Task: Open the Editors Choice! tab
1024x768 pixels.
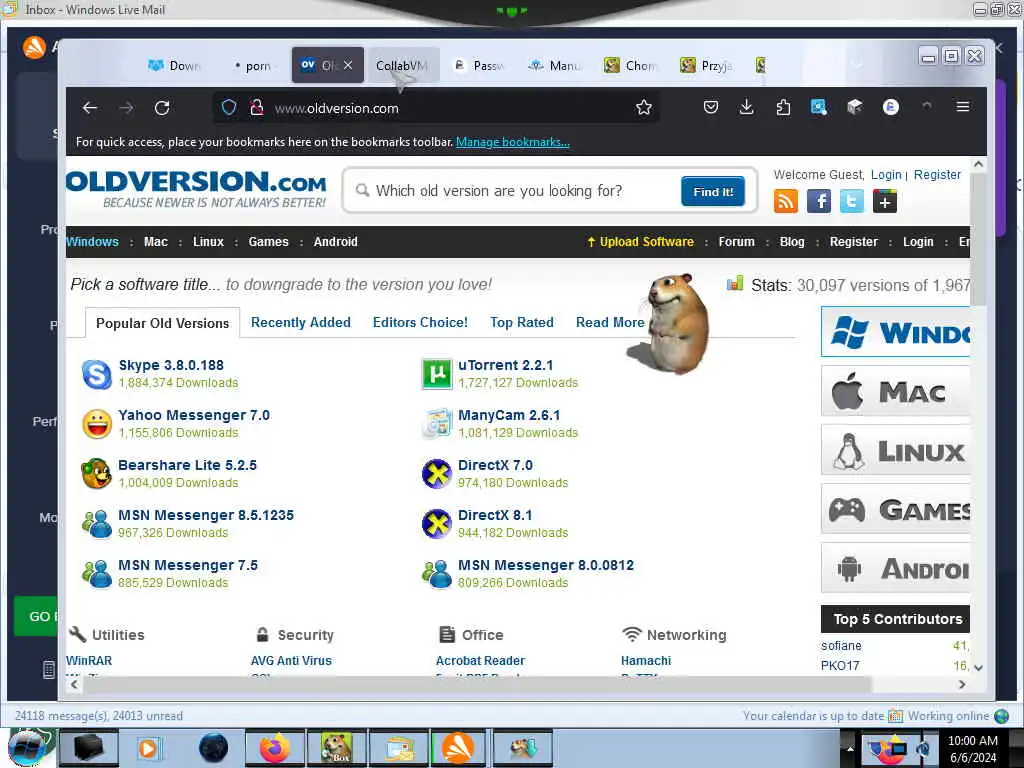Action: [x=420, y=323]
